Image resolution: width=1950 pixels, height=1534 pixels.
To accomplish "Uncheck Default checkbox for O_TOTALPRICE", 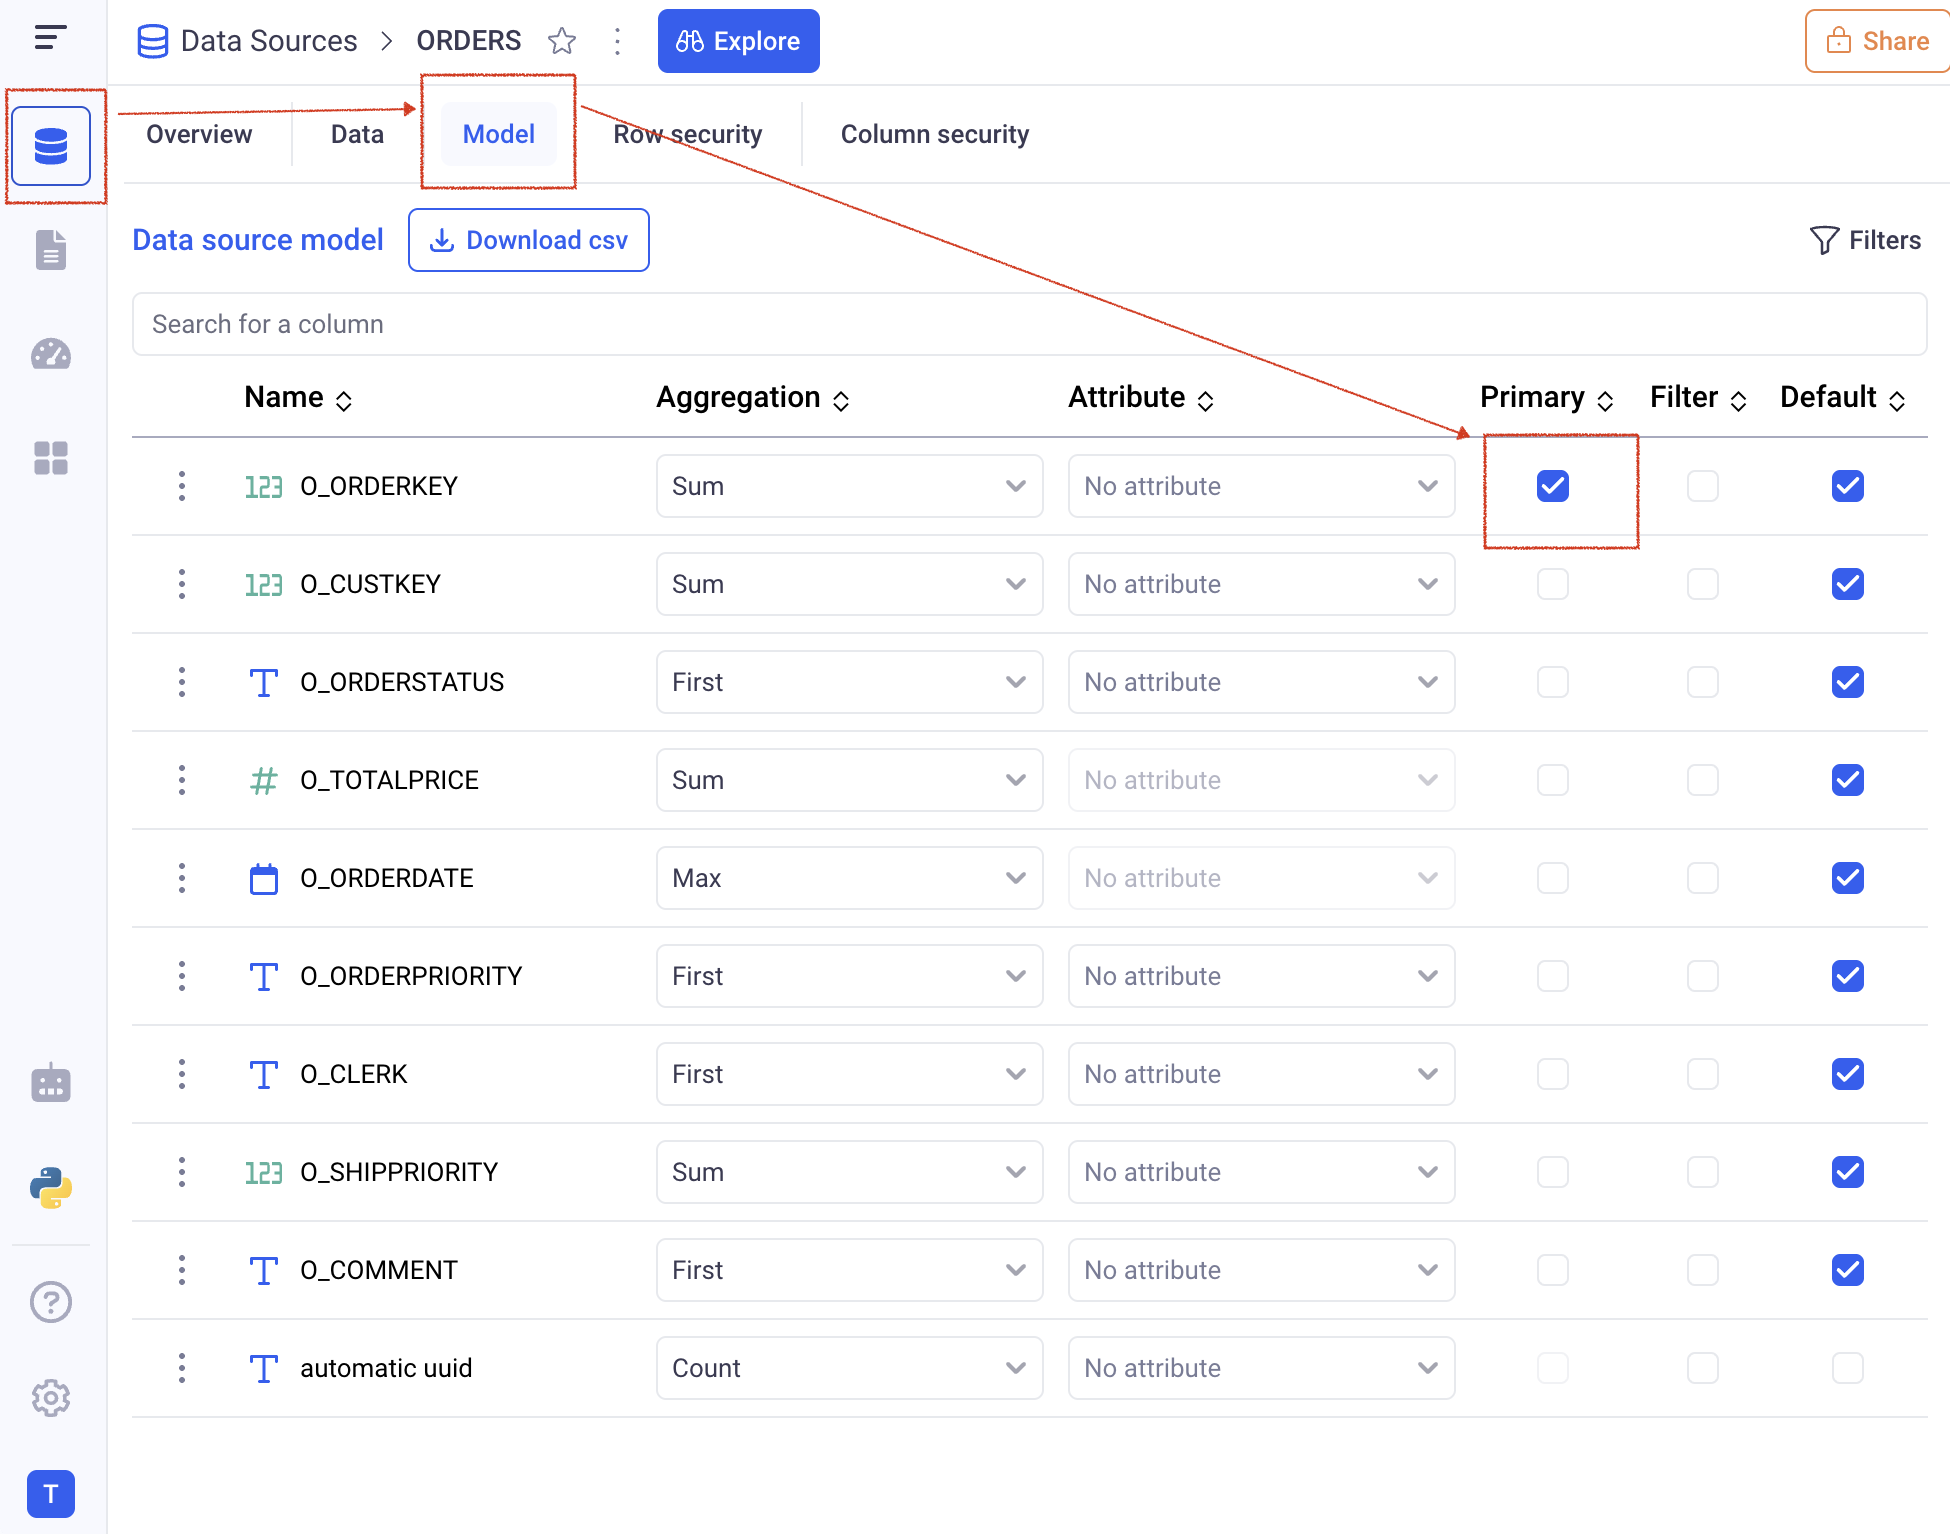I will (x=1847, y=780).
